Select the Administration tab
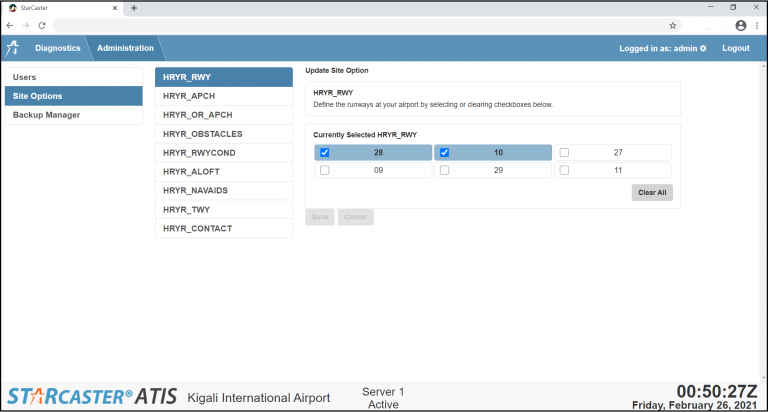The image size is (768, 412). click(125, 48)
